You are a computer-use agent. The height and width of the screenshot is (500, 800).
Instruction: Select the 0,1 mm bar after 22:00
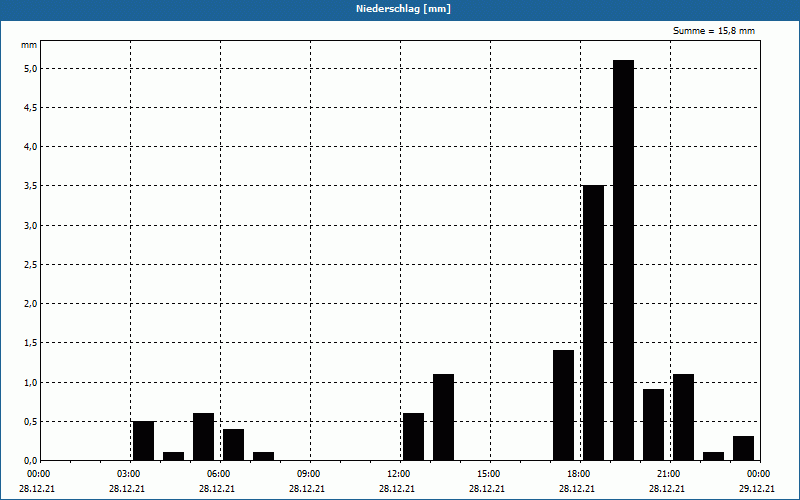(713, 456)
